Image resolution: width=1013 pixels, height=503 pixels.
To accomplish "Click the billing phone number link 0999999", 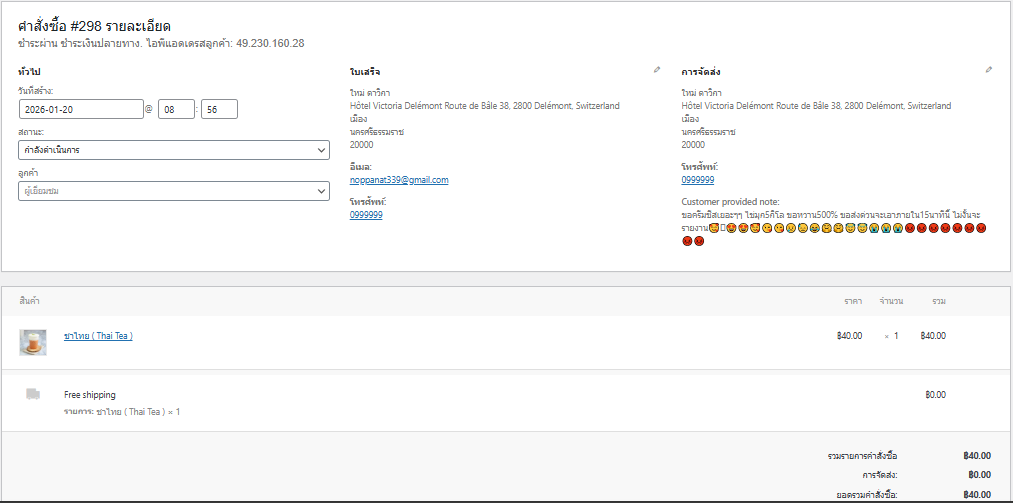I will [366, 215].
